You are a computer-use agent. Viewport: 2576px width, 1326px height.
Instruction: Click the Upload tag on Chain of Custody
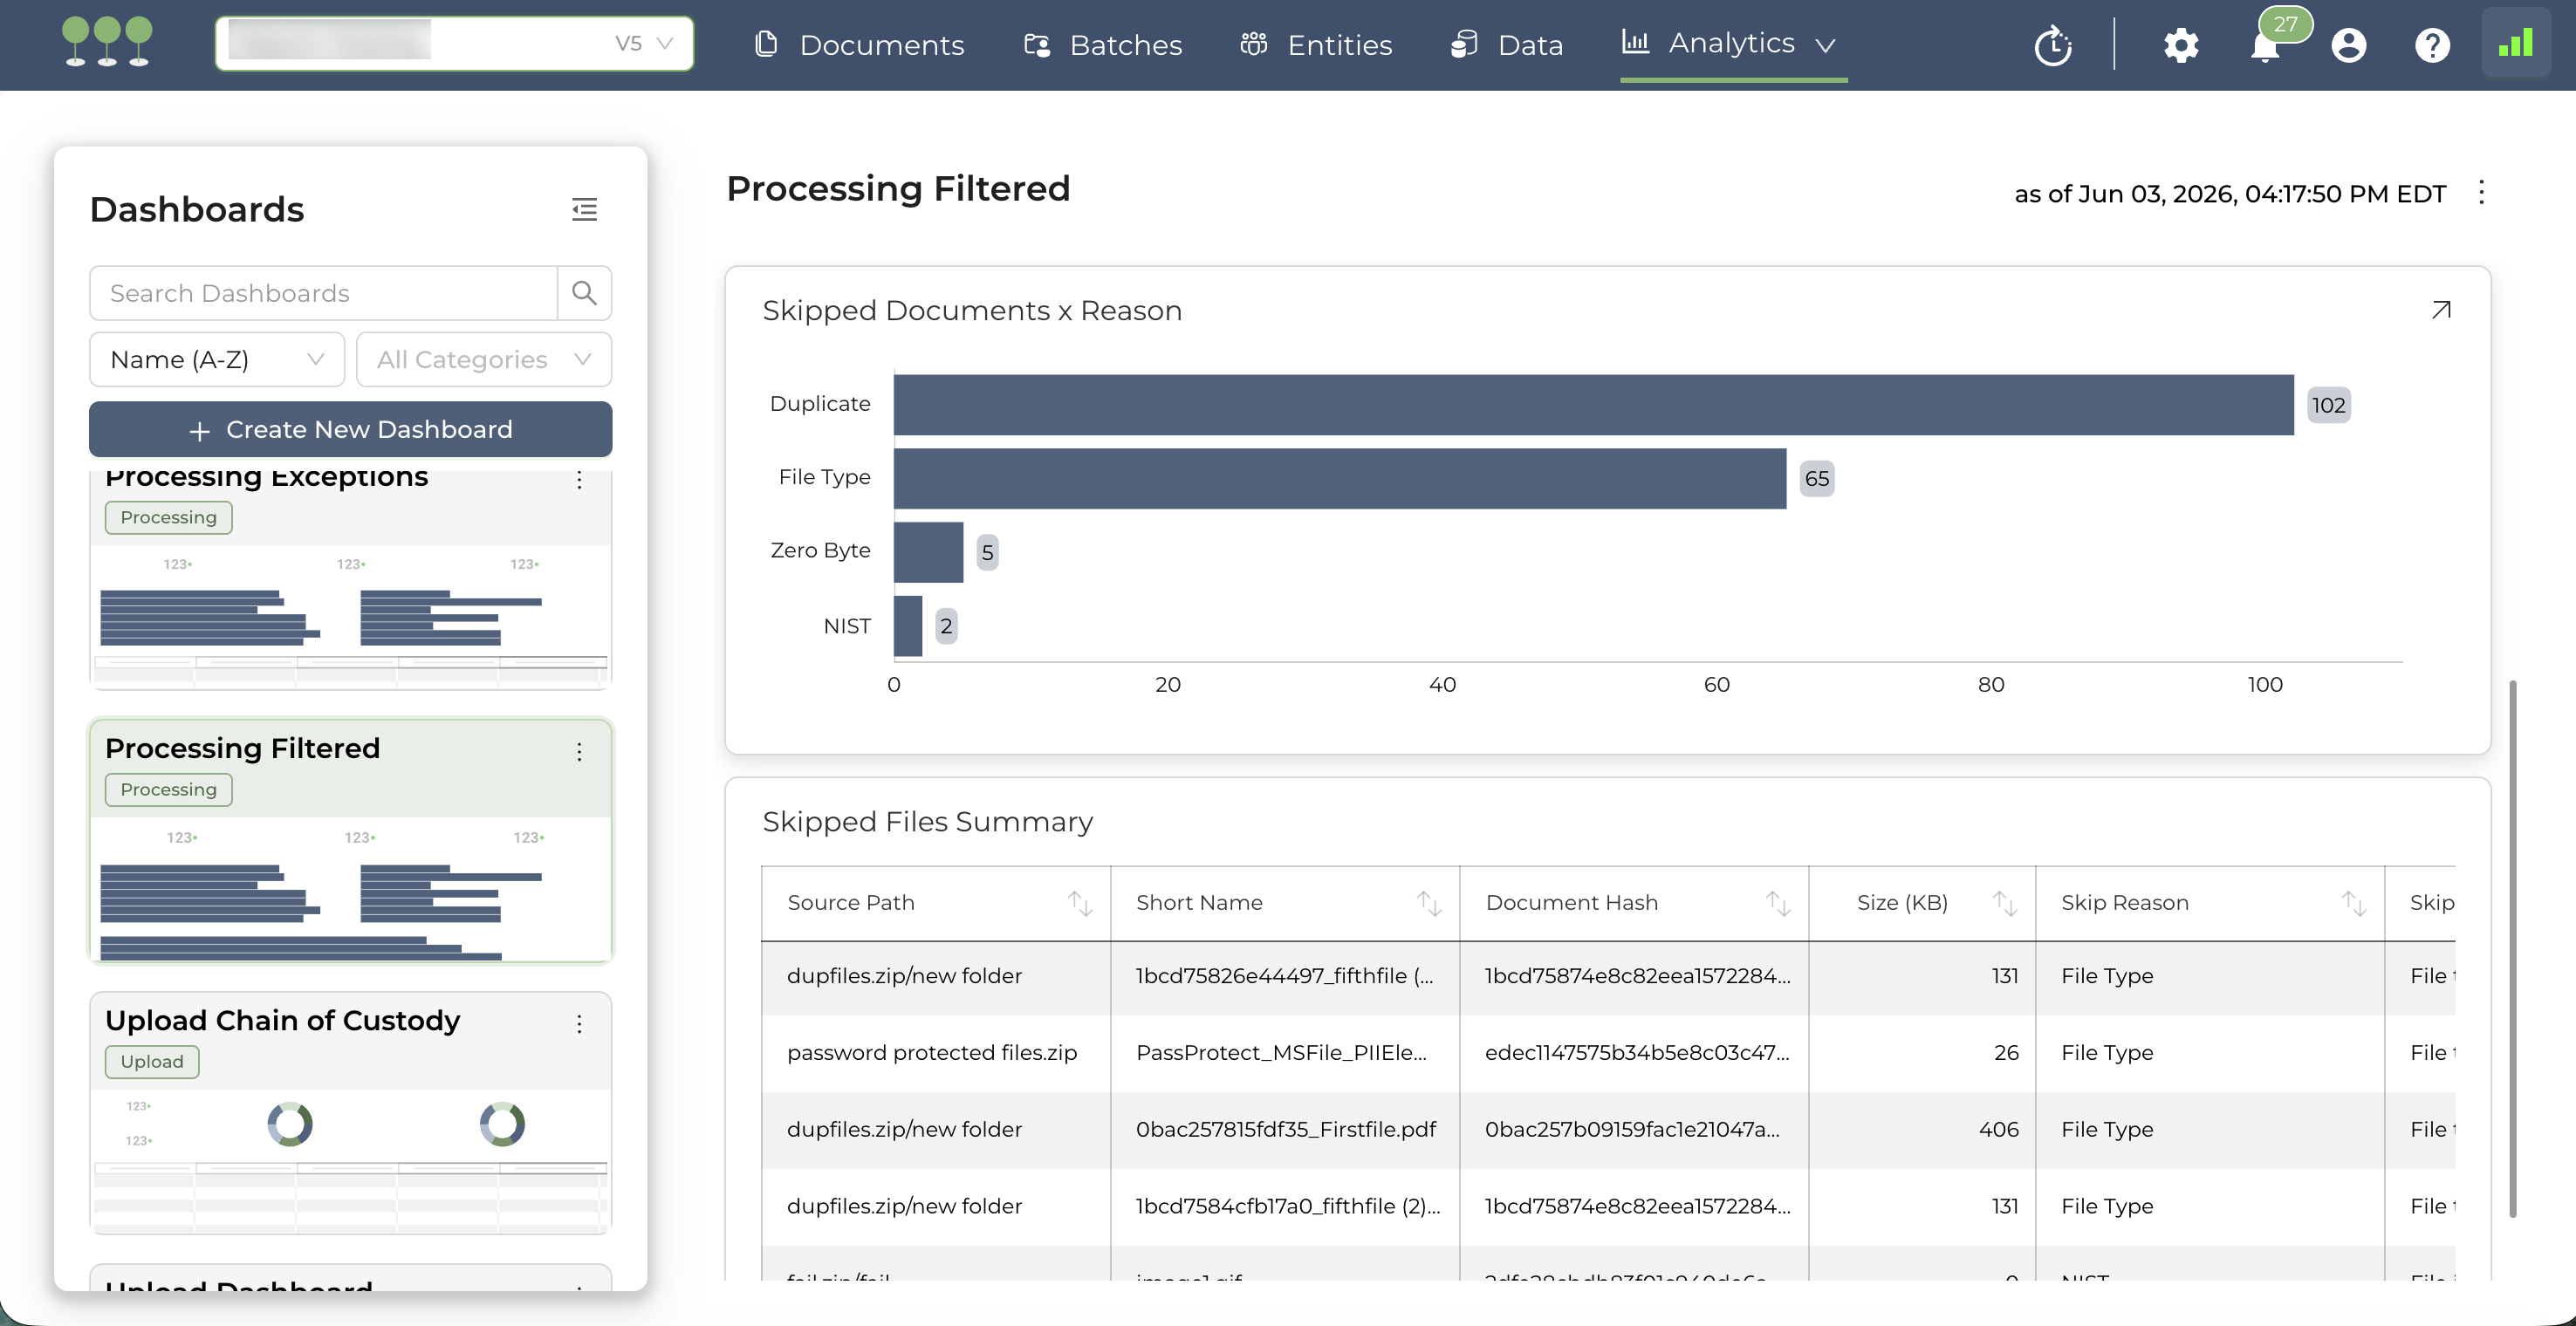[x=152, y=1061]
